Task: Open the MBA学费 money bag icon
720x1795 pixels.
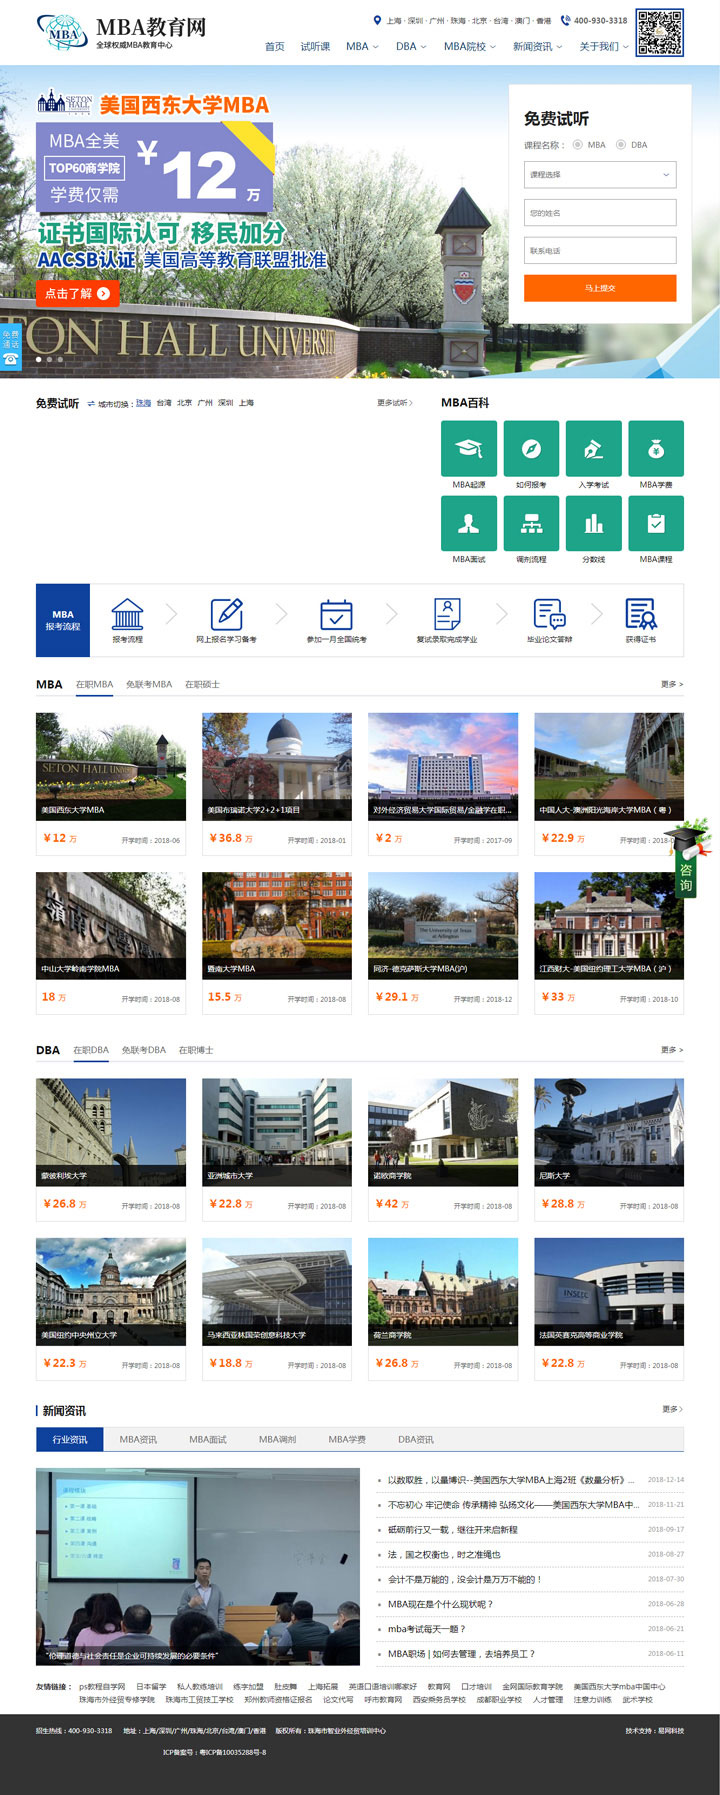Action: pyautogui.click(x=656, y=448)
